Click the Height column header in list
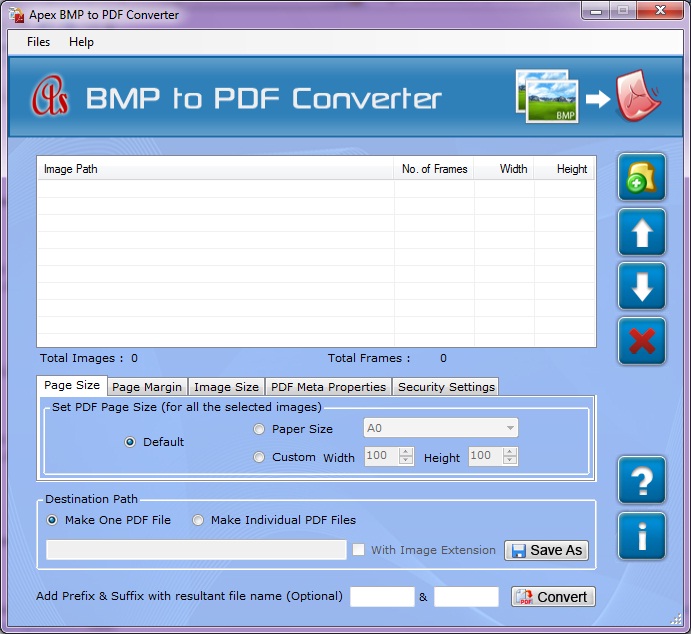Screen dimensions: 691x634 pyautogui.click(x=565, y=168)
